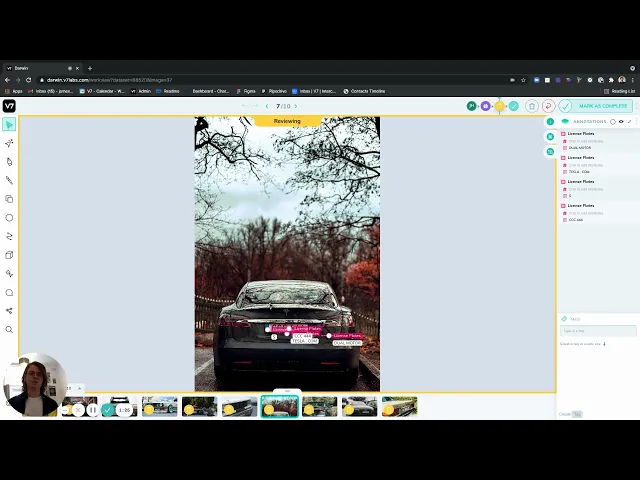Open the thumbnail right of selected one
This screenshot has width=640, height=480.
coord(320,406)
